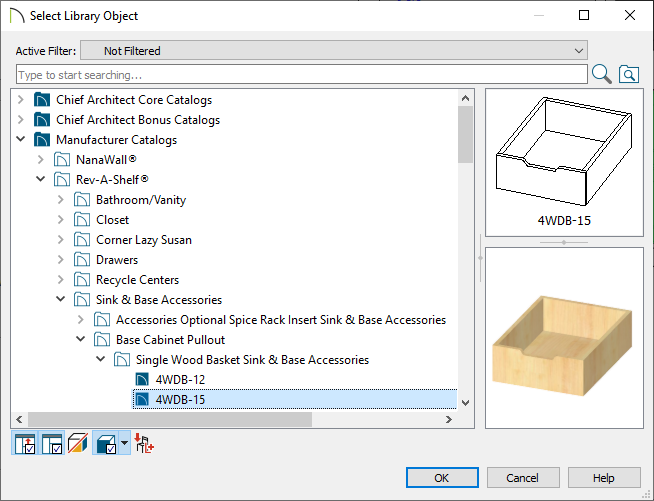Expand the Closet folder

(x=60, y=219)
